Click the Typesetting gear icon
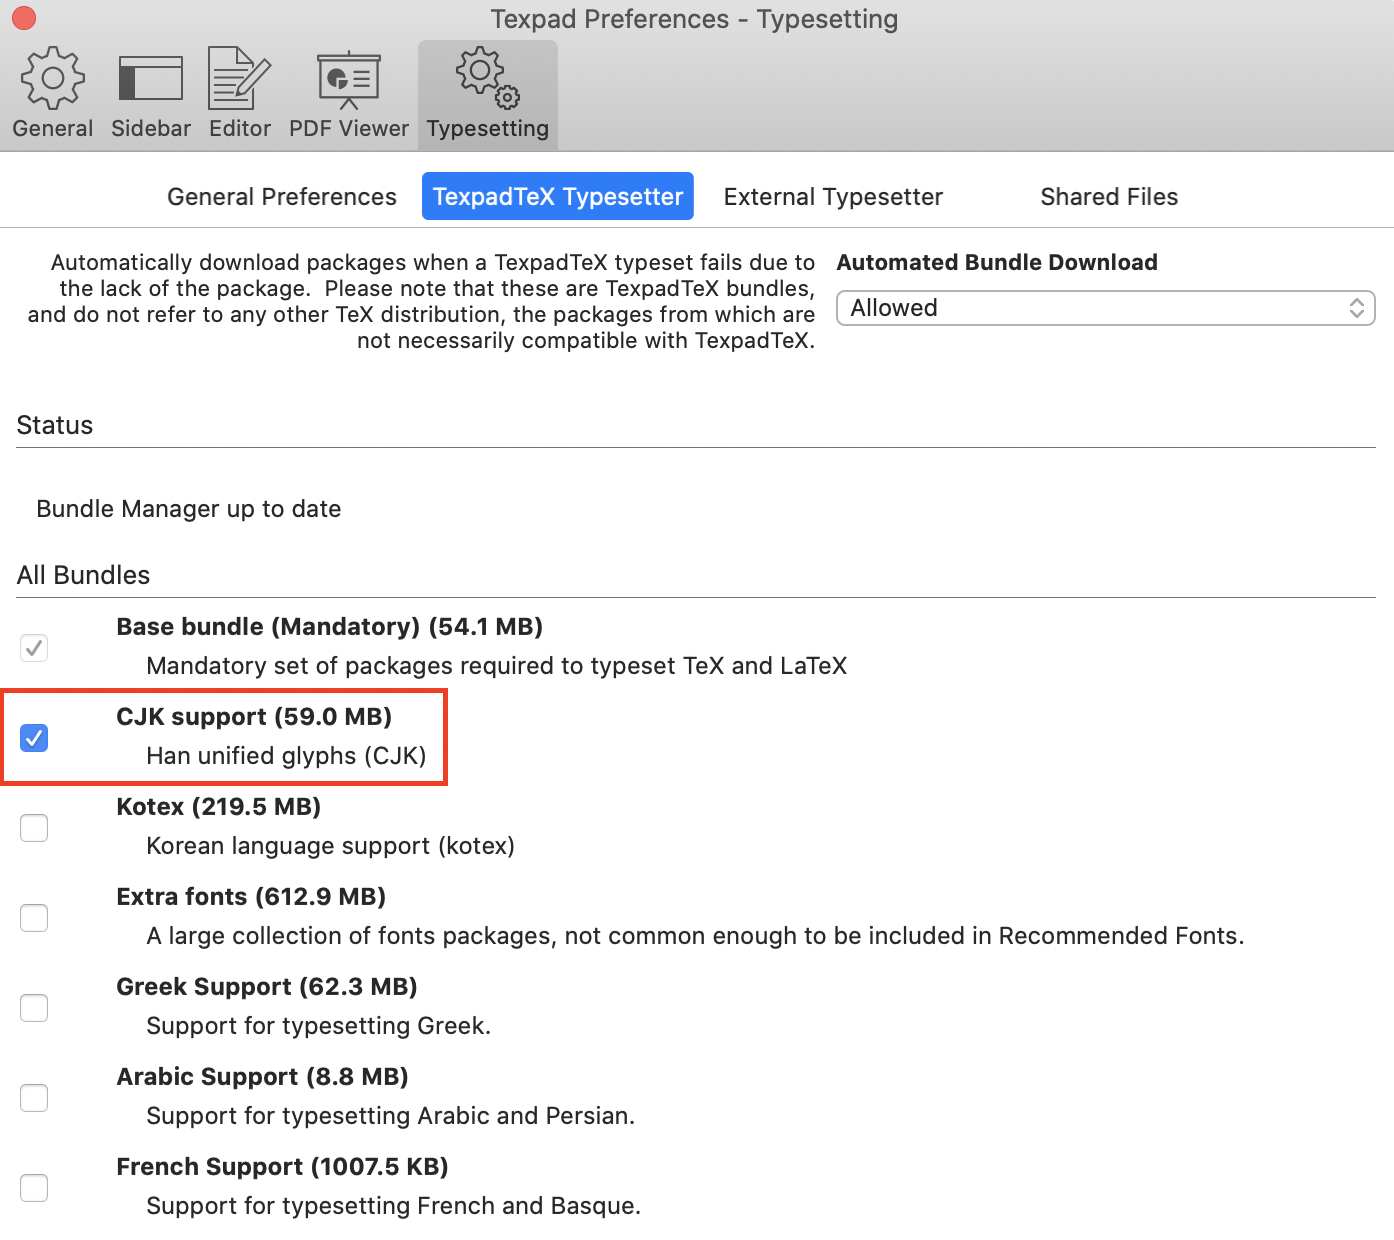 (x=487, y=90)
